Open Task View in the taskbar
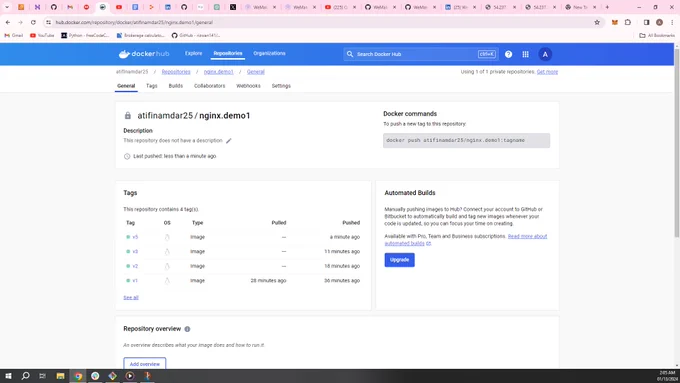680x383 pixels. click(42, 376)
